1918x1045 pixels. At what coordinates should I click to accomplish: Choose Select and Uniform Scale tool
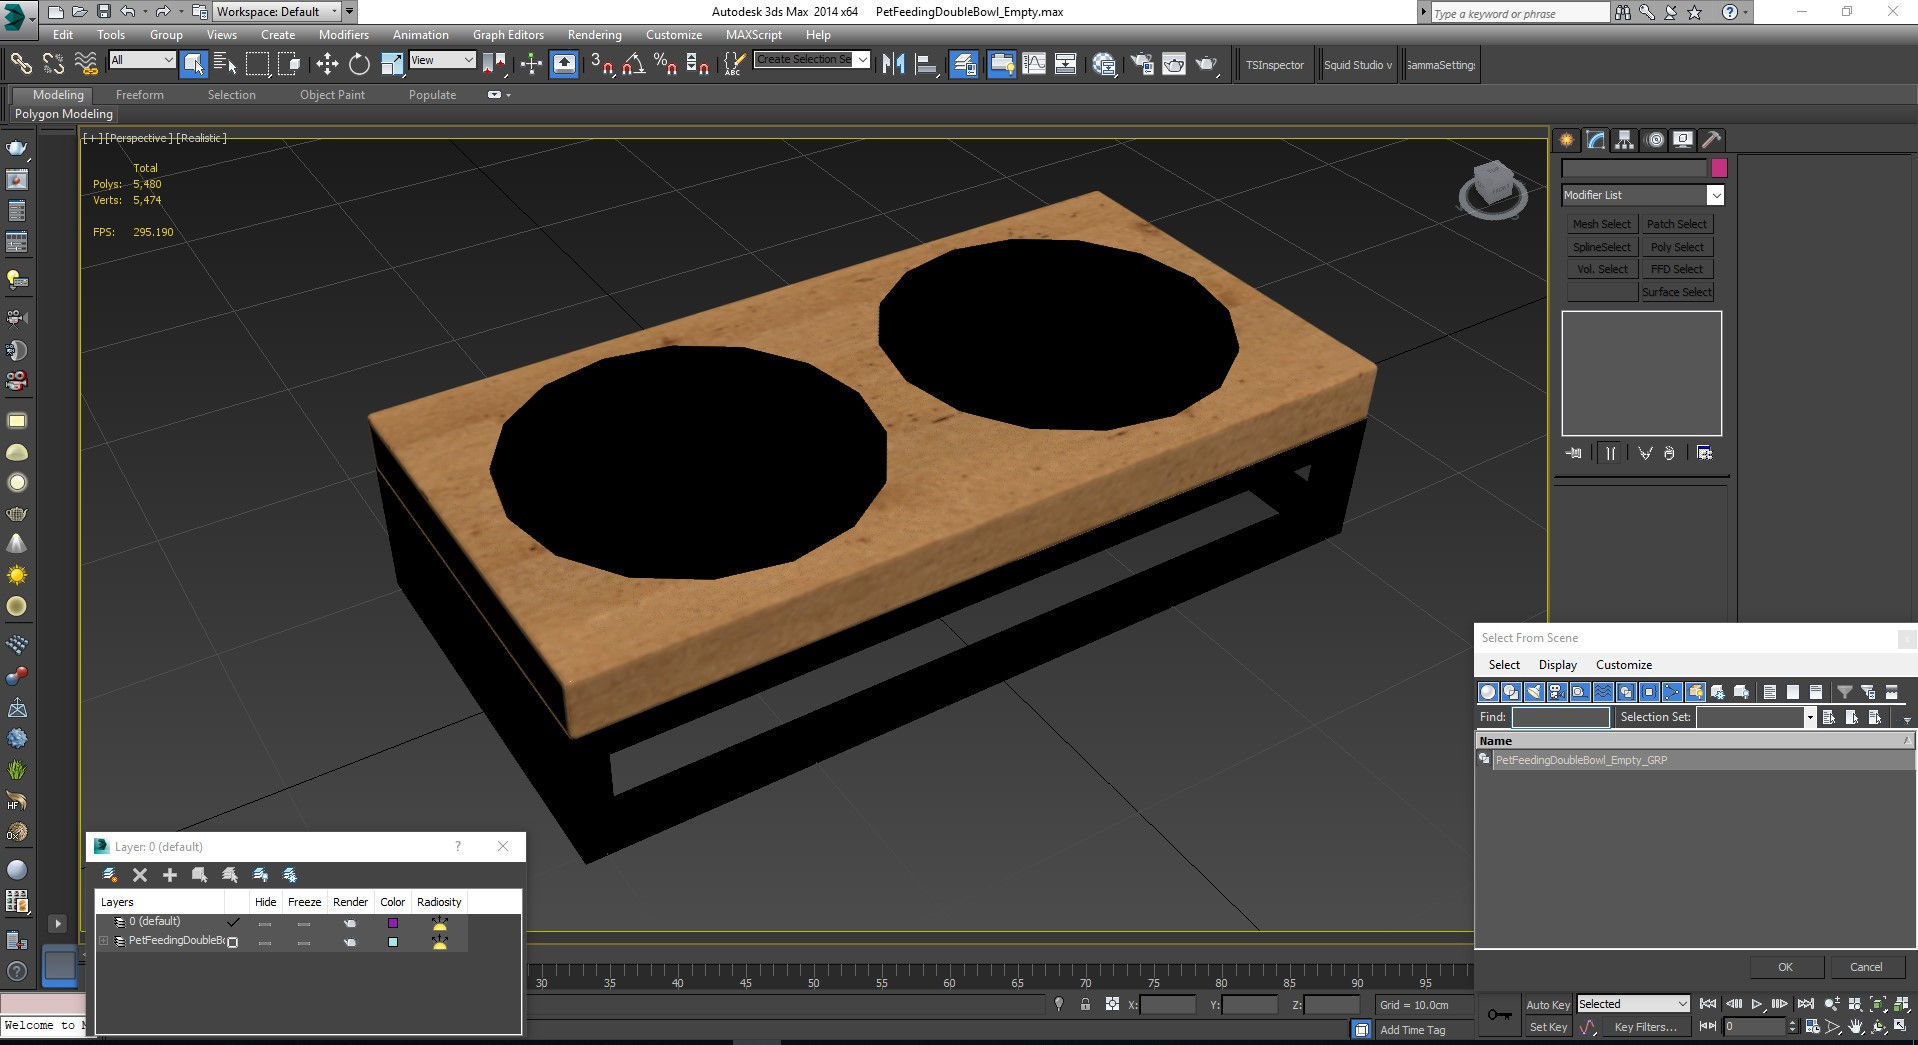(x=392, y=64)
